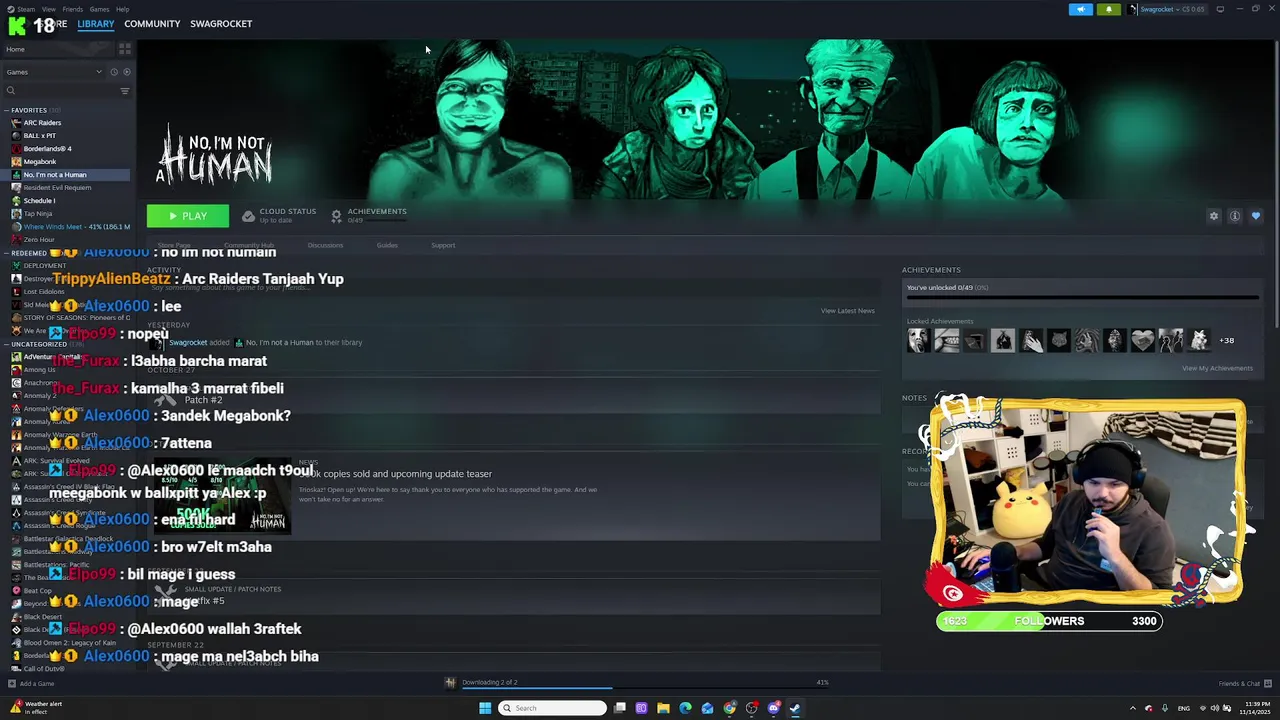This screenshot has height=720, width=1280.
Task: Click View My Achievements link
Action: tap(1217, 368)
